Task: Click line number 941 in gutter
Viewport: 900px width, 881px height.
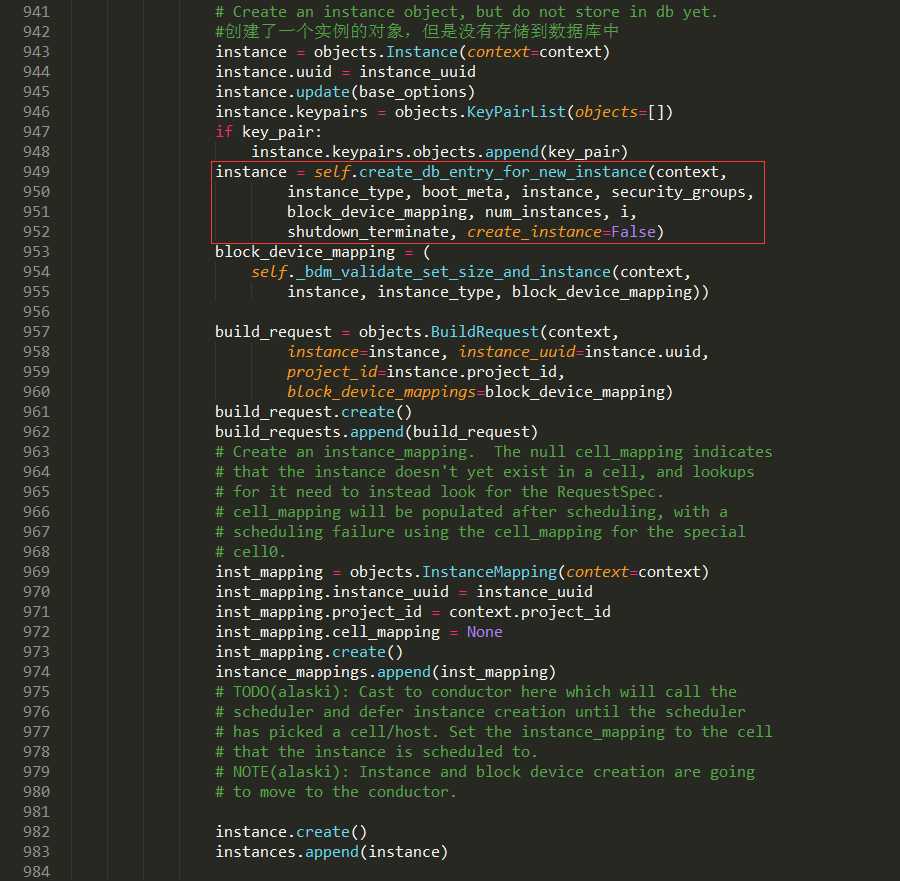Action: pos(36,12)
